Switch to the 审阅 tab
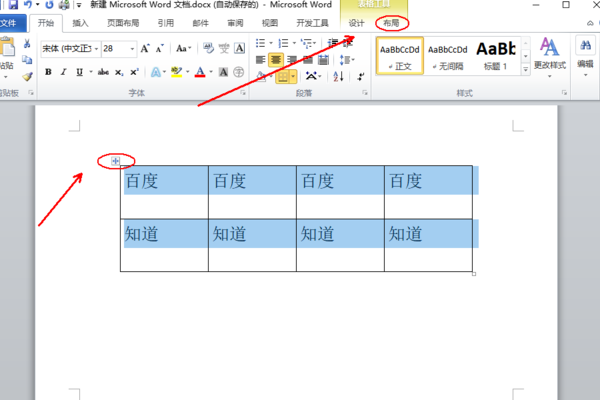The height and width of the screenshot is (400, 600). [235, 23]
